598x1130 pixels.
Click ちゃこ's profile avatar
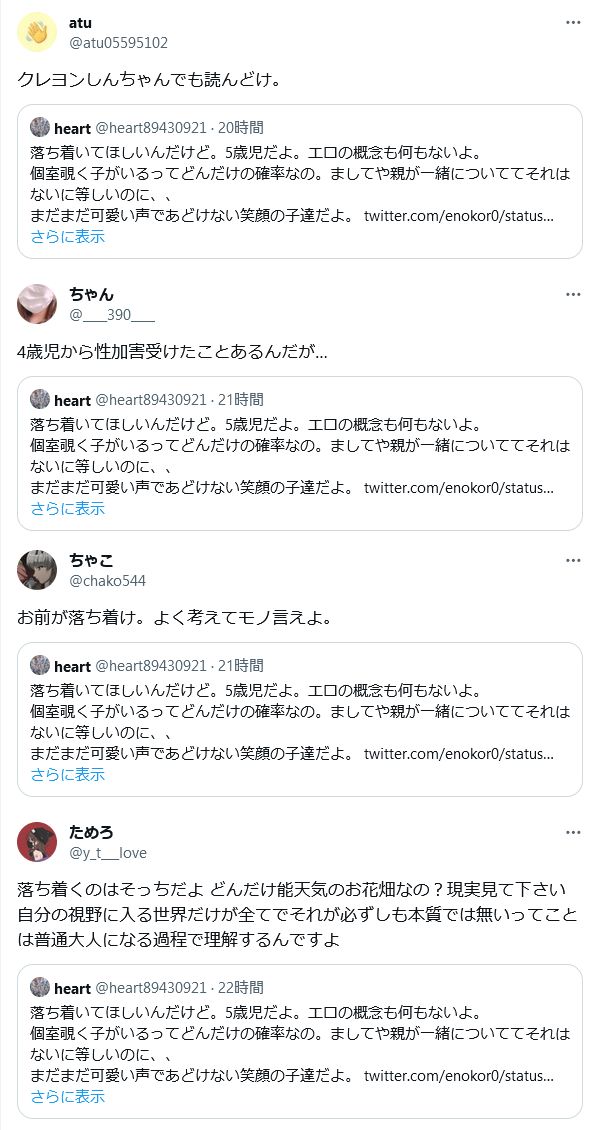[37, 570]
